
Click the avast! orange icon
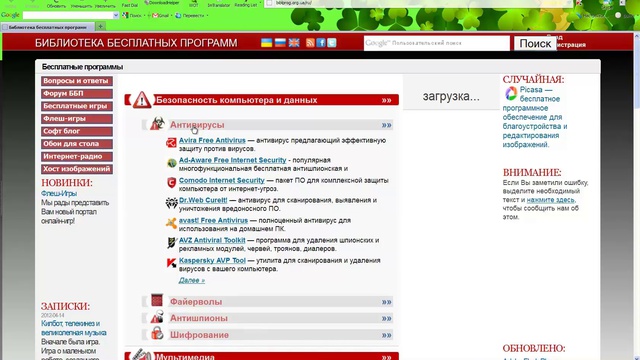[x=171, y=223]
